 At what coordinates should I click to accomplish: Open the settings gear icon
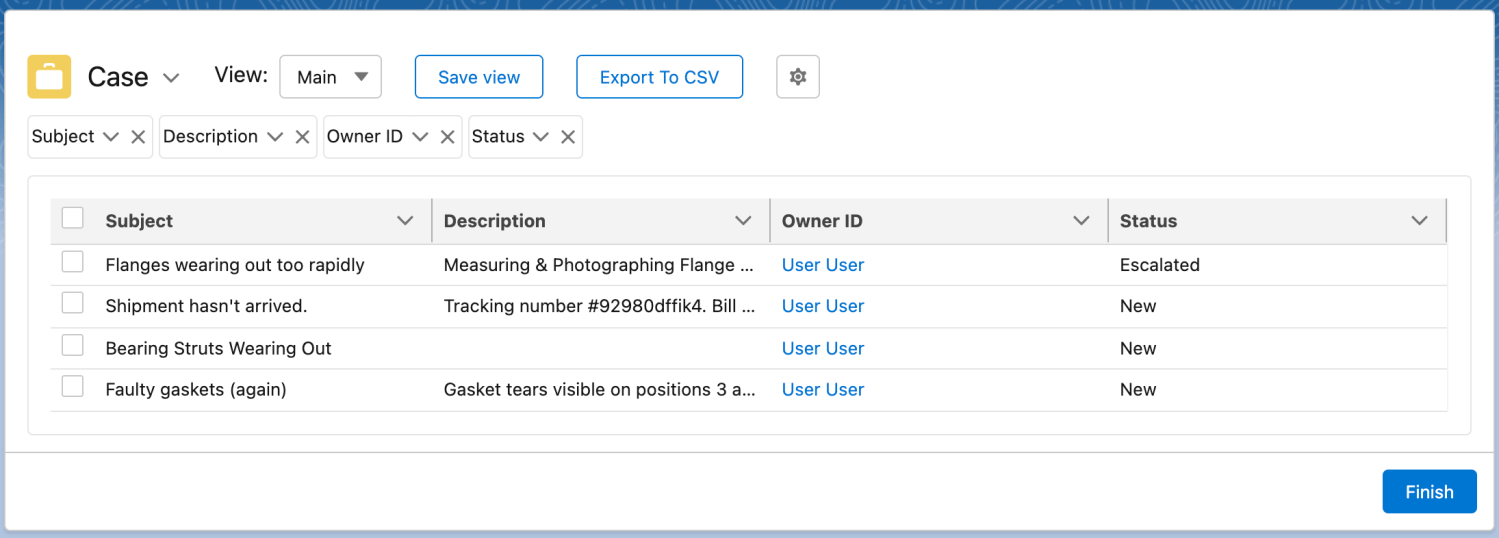pos(798,77)
